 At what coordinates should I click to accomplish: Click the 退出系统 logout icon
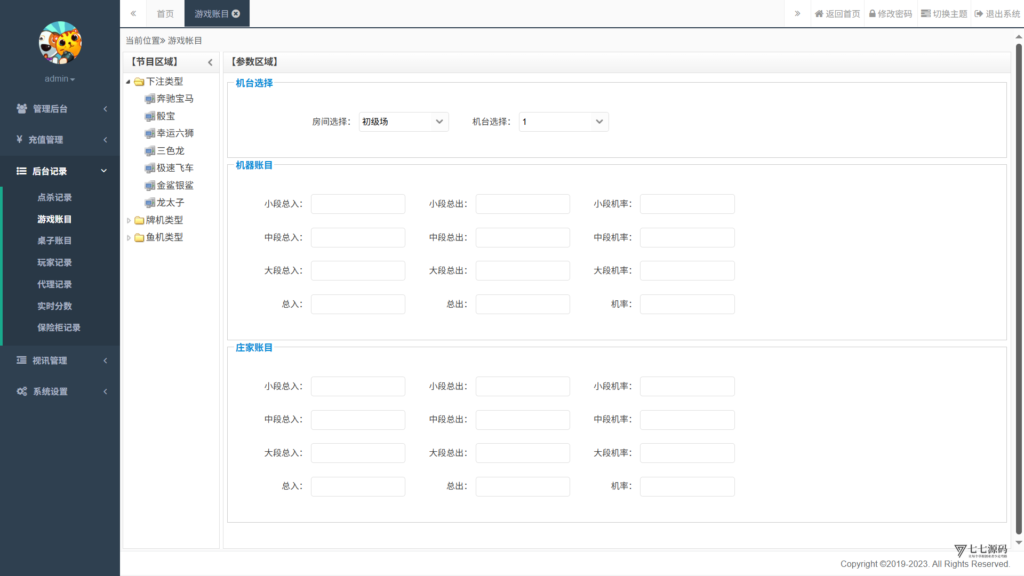[979, 14]
